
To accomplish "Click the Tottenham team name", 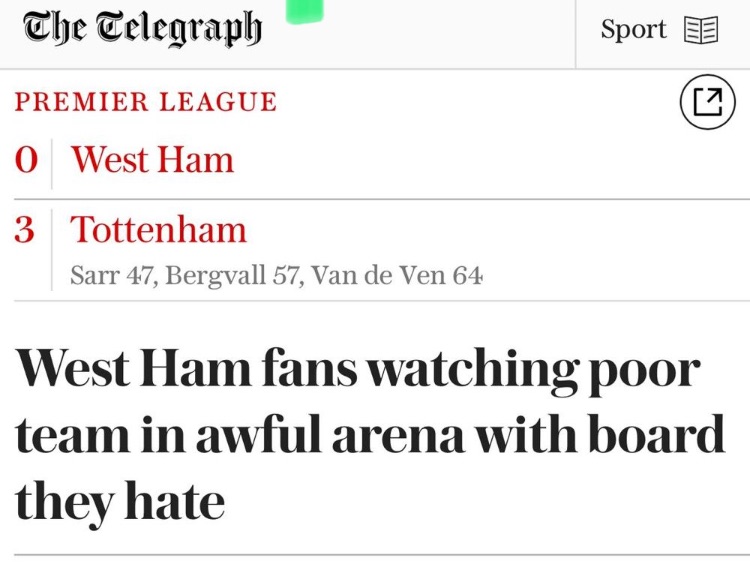I will (x=158, y=230).
